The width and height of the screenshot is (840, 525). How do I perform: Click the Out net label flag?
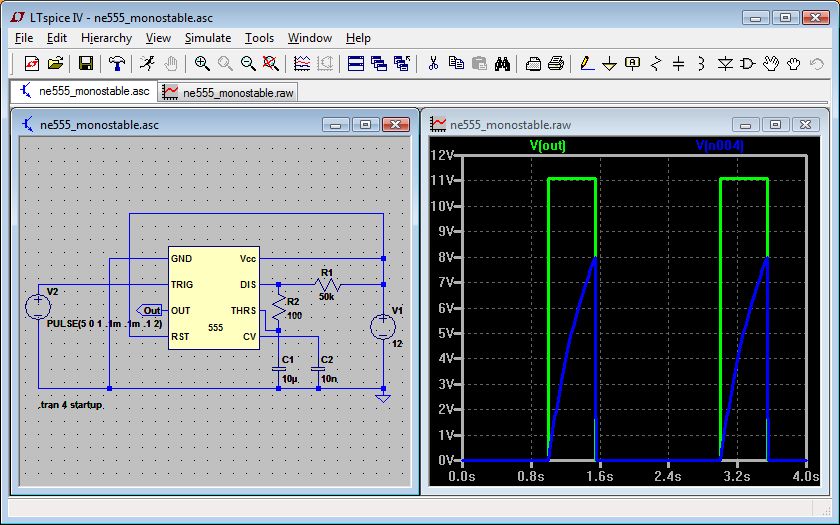(x=149, y=310)
